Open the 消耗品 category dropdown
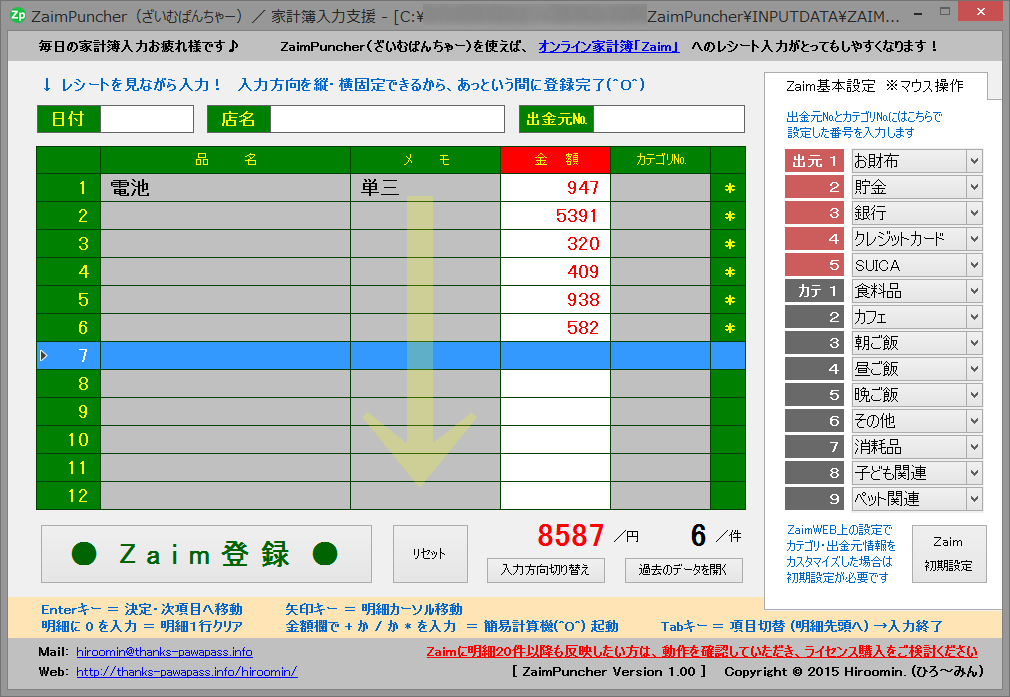 tap(974, 446)
